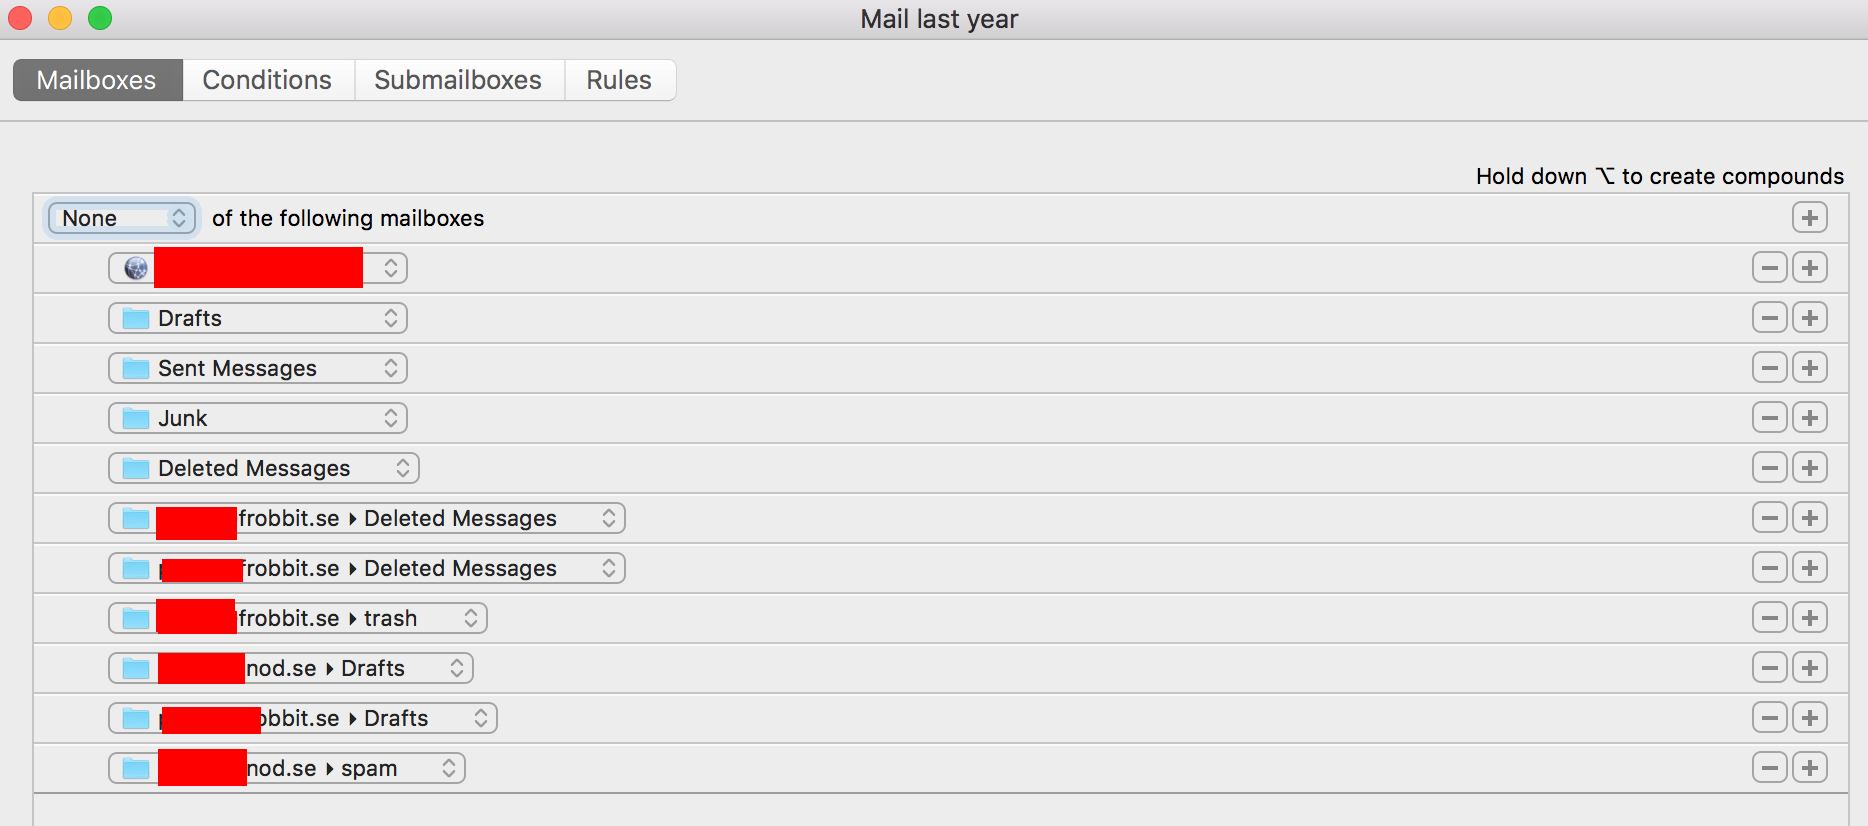Viewport: 1868px width, 826px height.
Task: Switch to the Submailboxes tab
Action: 458,80
